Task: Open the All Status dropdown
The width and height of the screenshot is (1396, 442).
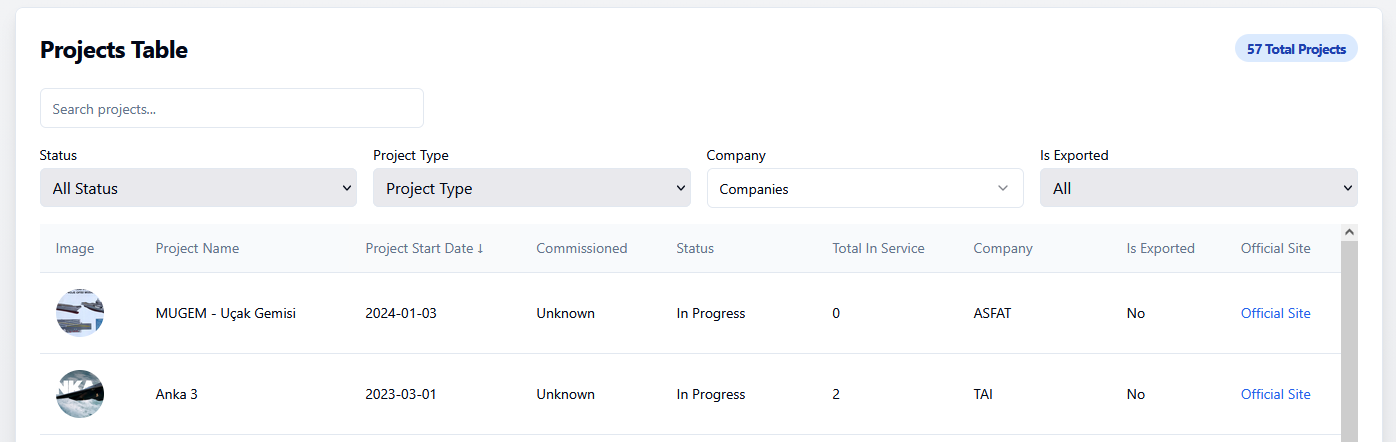Action: click(198, 188)
